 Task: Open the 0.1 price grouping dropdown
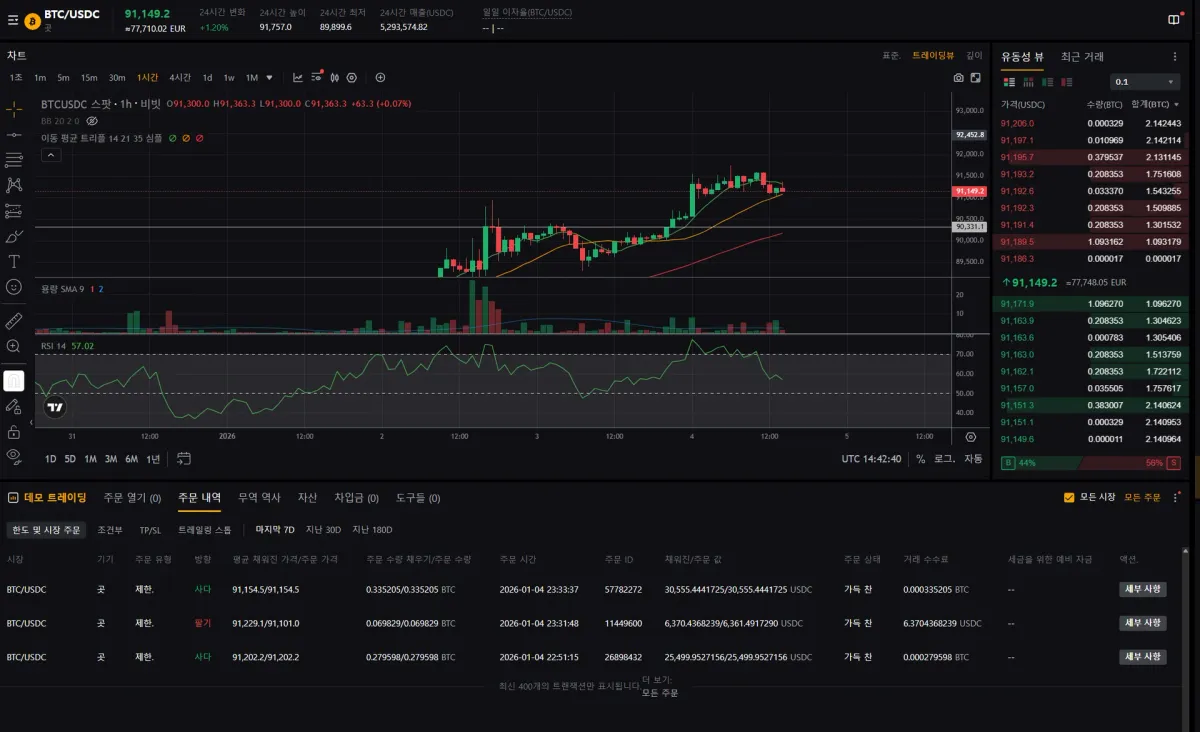point(1145,82)
